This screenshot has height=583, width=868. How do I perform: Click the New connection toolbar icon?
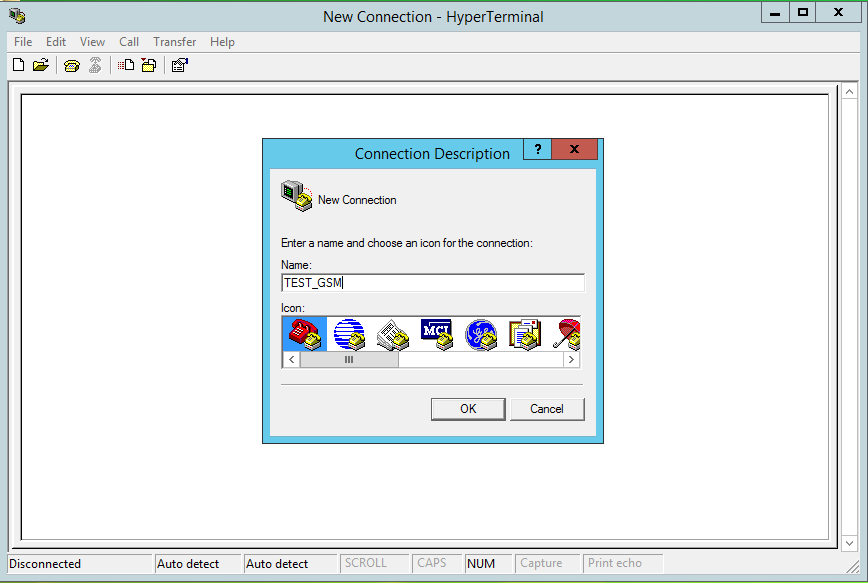point(18,66)
